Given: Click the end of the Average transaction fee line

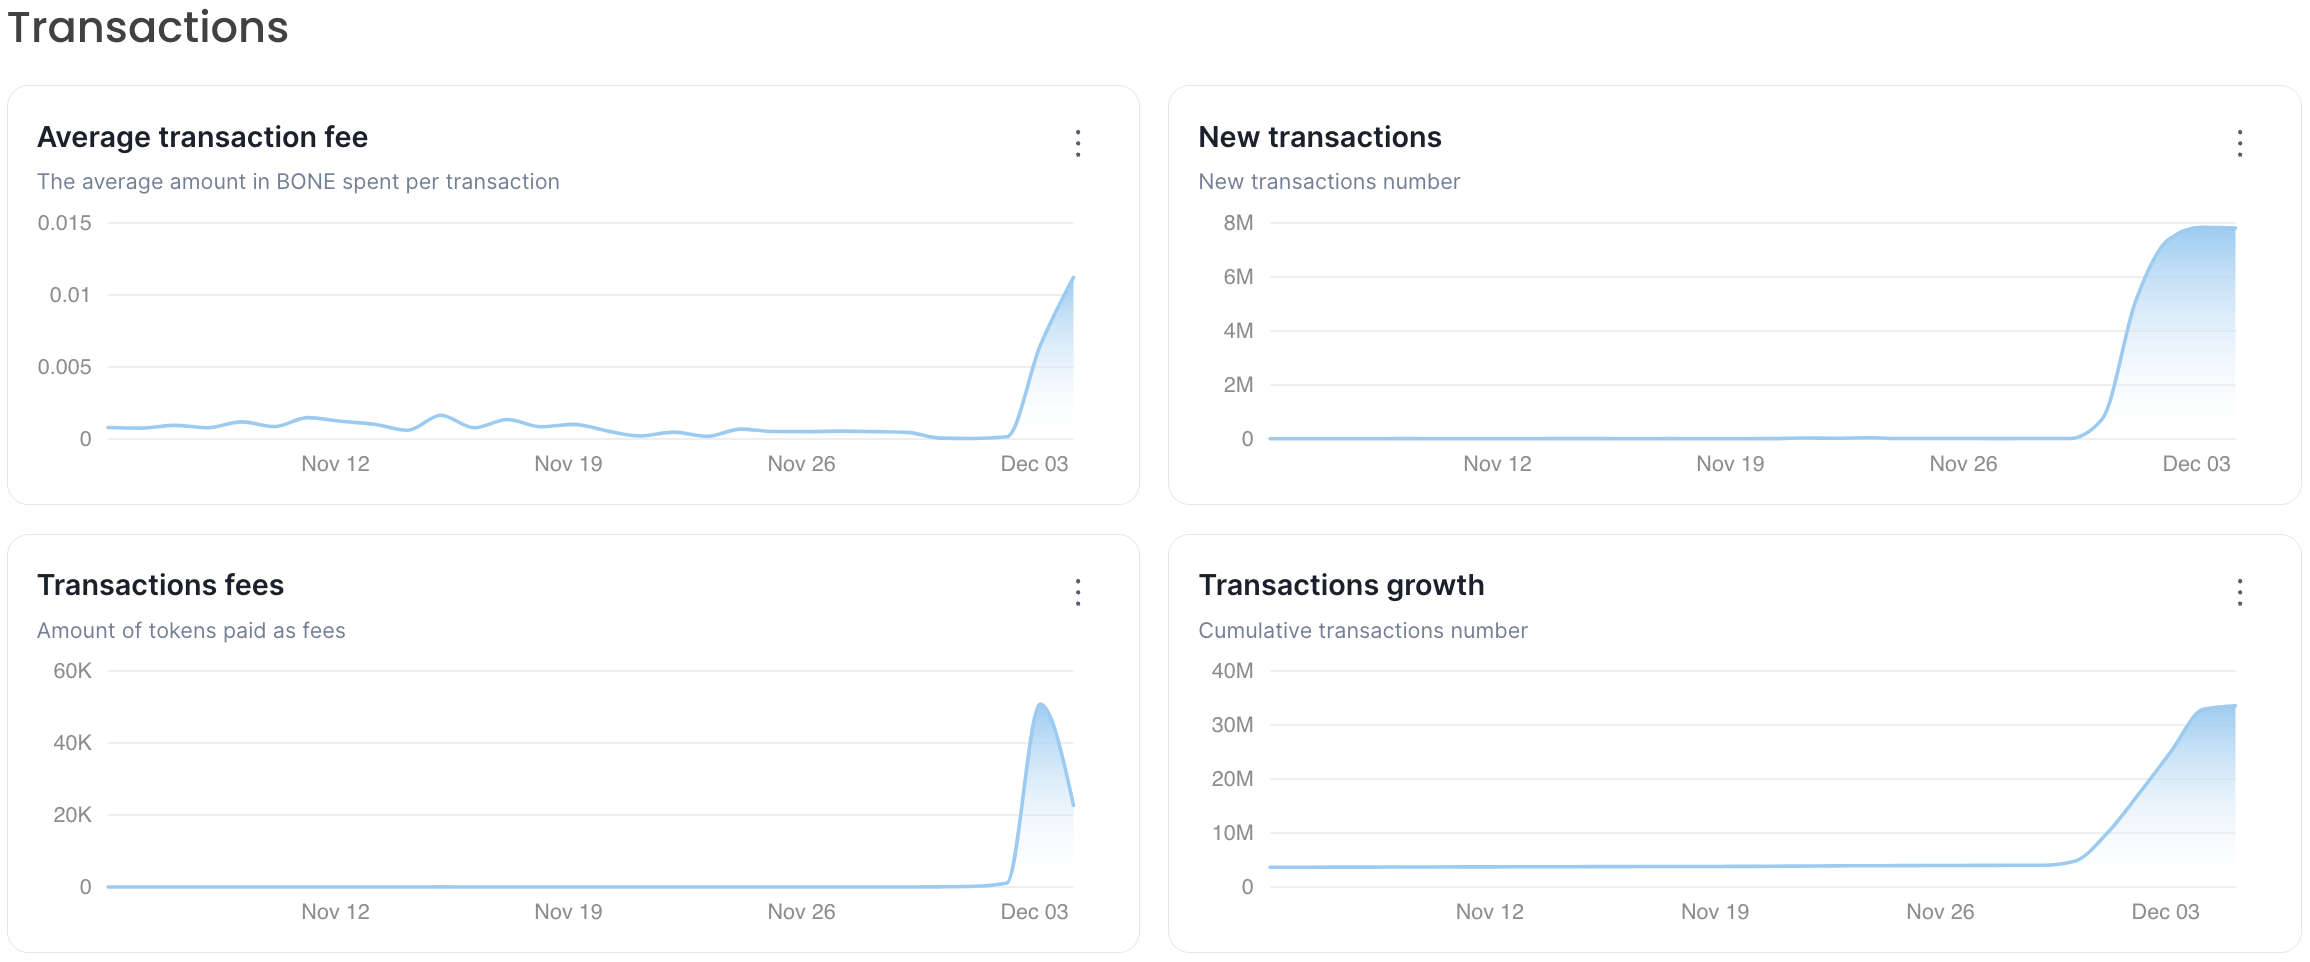Looking at the screenshot, I should tap(1072, 278).
